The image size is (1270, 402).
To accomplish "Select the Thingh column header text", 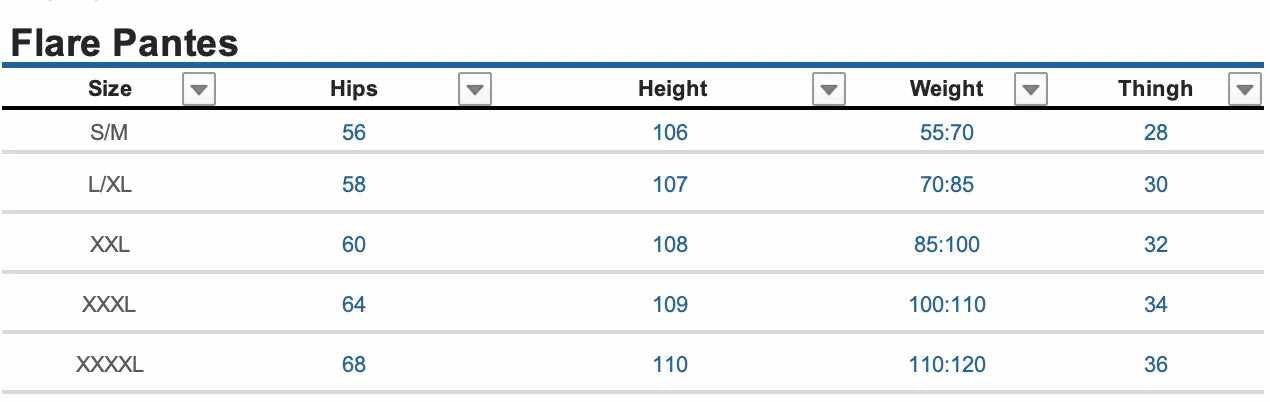I will pyautogui.click(x=1155, y=89).
